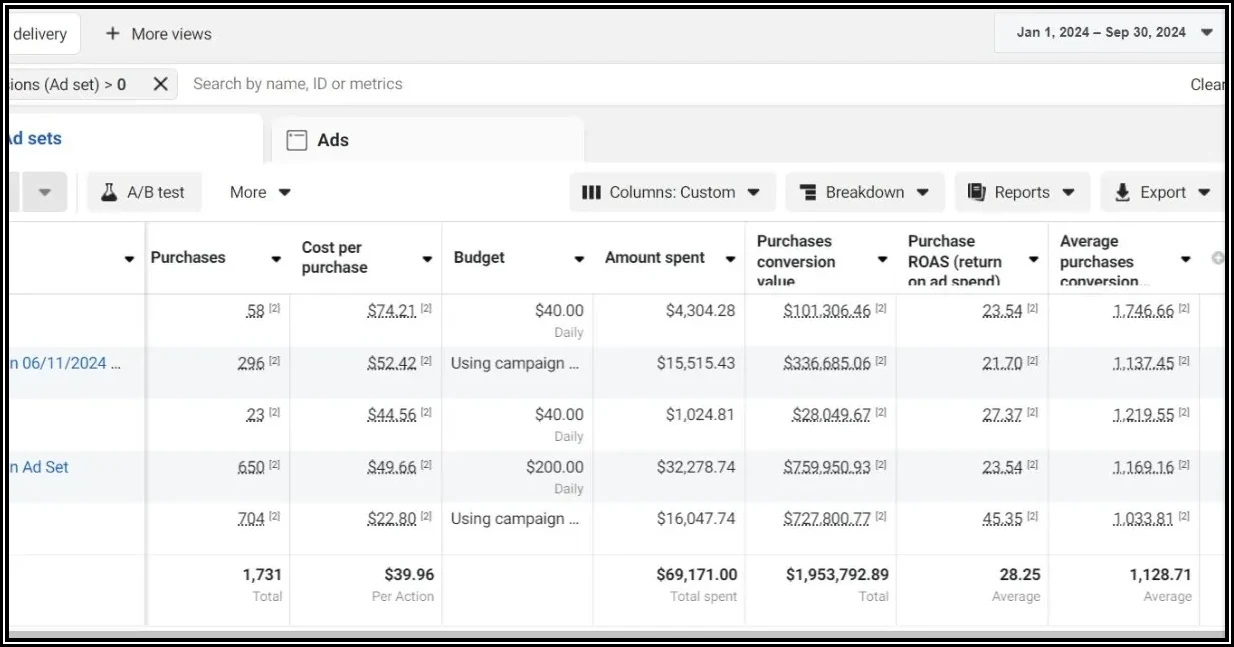
Task: Open the Budget column header arrow
Action: pyautogui.click(x=578, y=259)
